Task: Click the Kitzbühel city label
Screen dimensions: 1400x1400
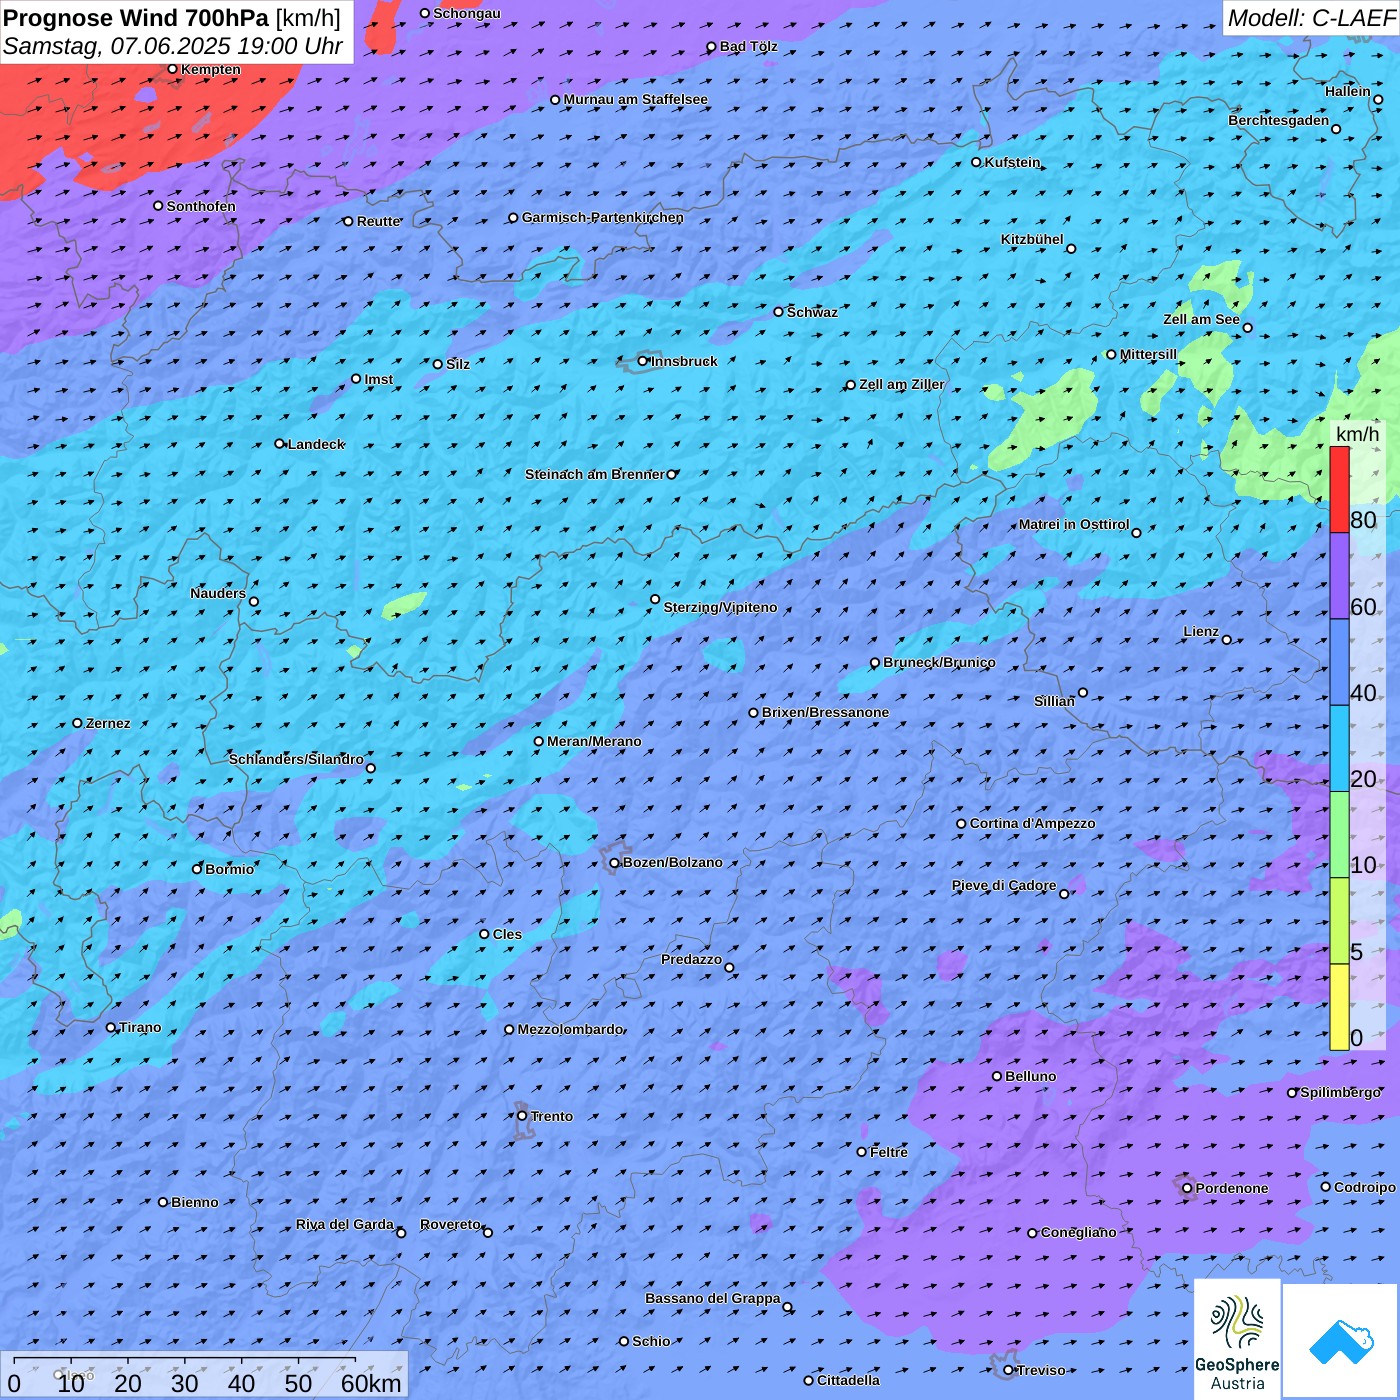Action: click(x=1032, y=239)
